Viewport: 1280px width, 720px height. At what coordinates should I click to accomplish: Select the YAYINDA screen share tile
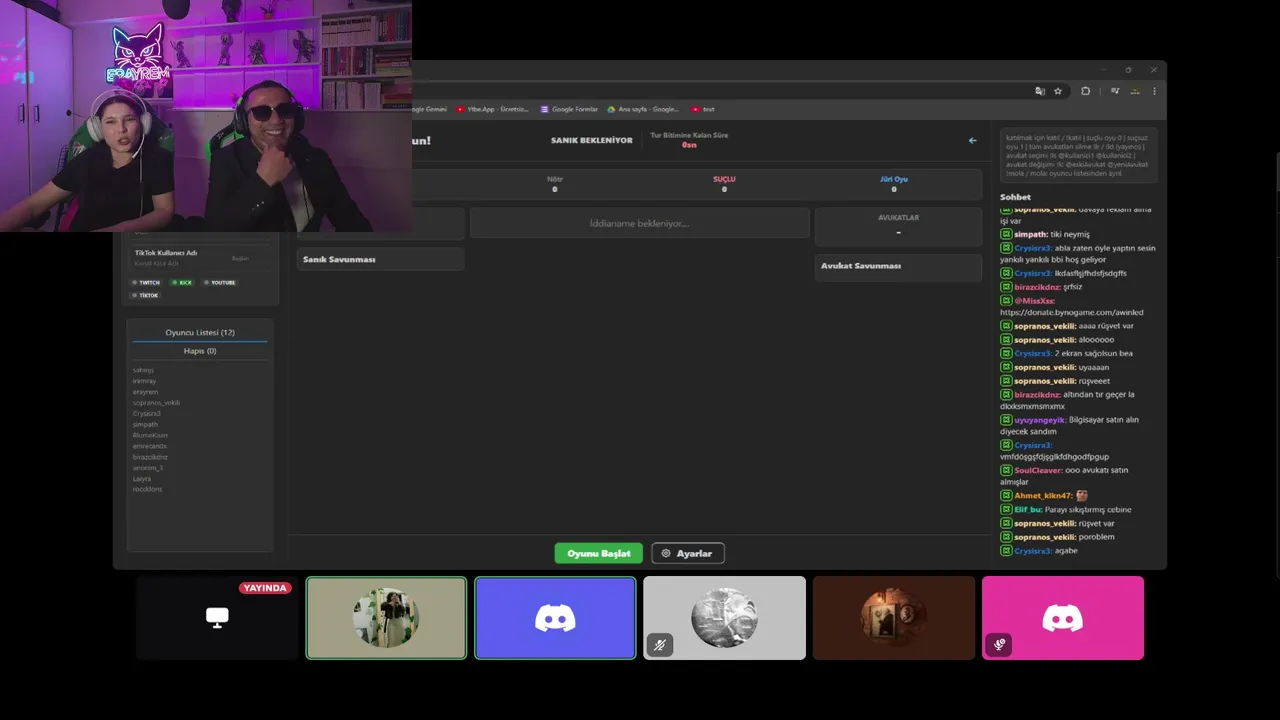[x=217, y=618]
